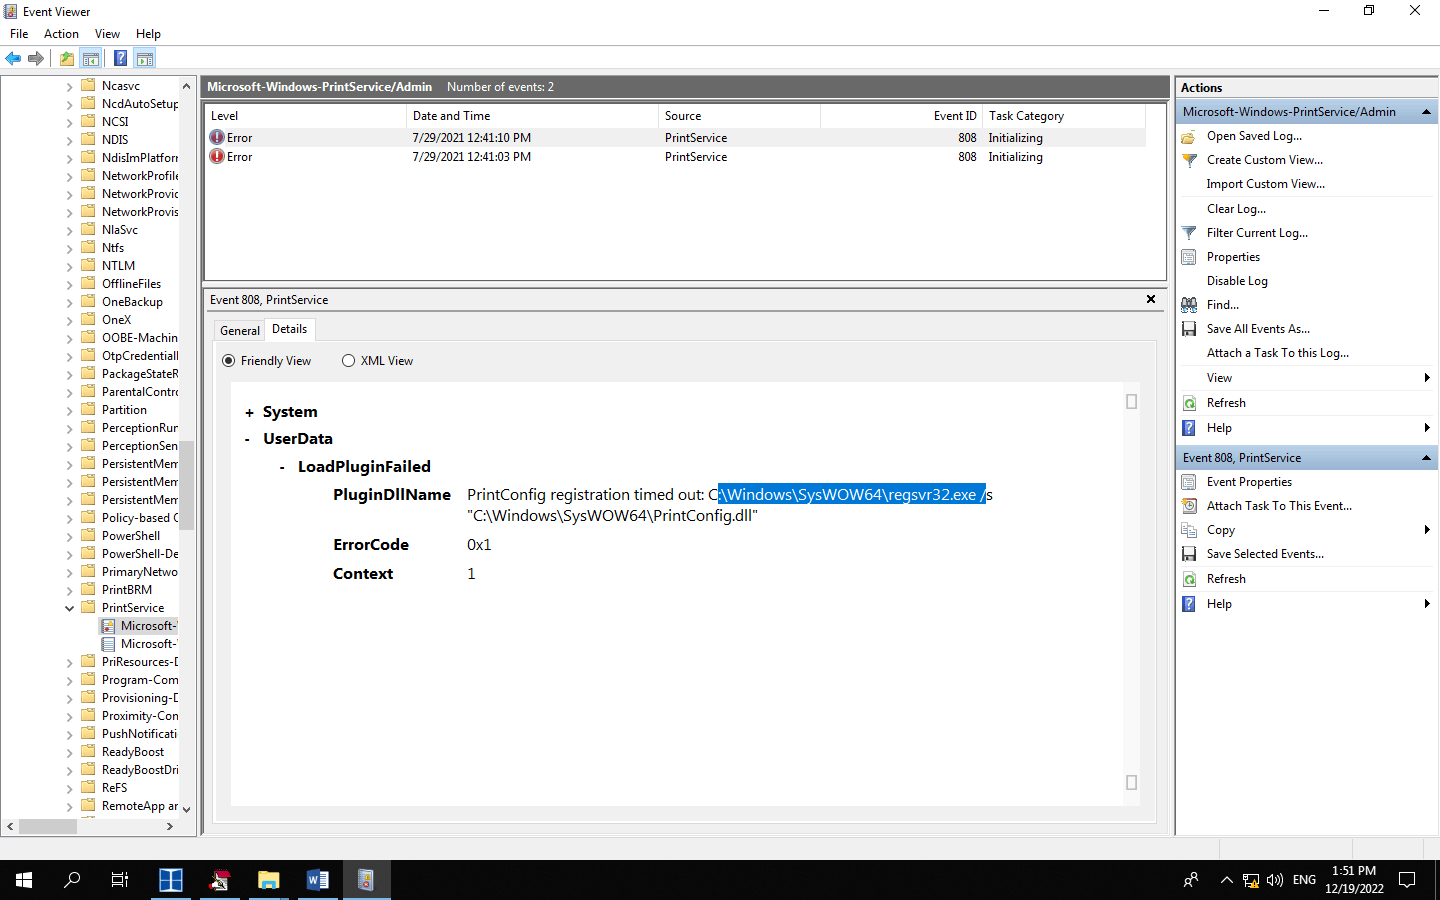Select the error event at 12:41:03 PM
The image size is (1440, 900).
point(675,157)
